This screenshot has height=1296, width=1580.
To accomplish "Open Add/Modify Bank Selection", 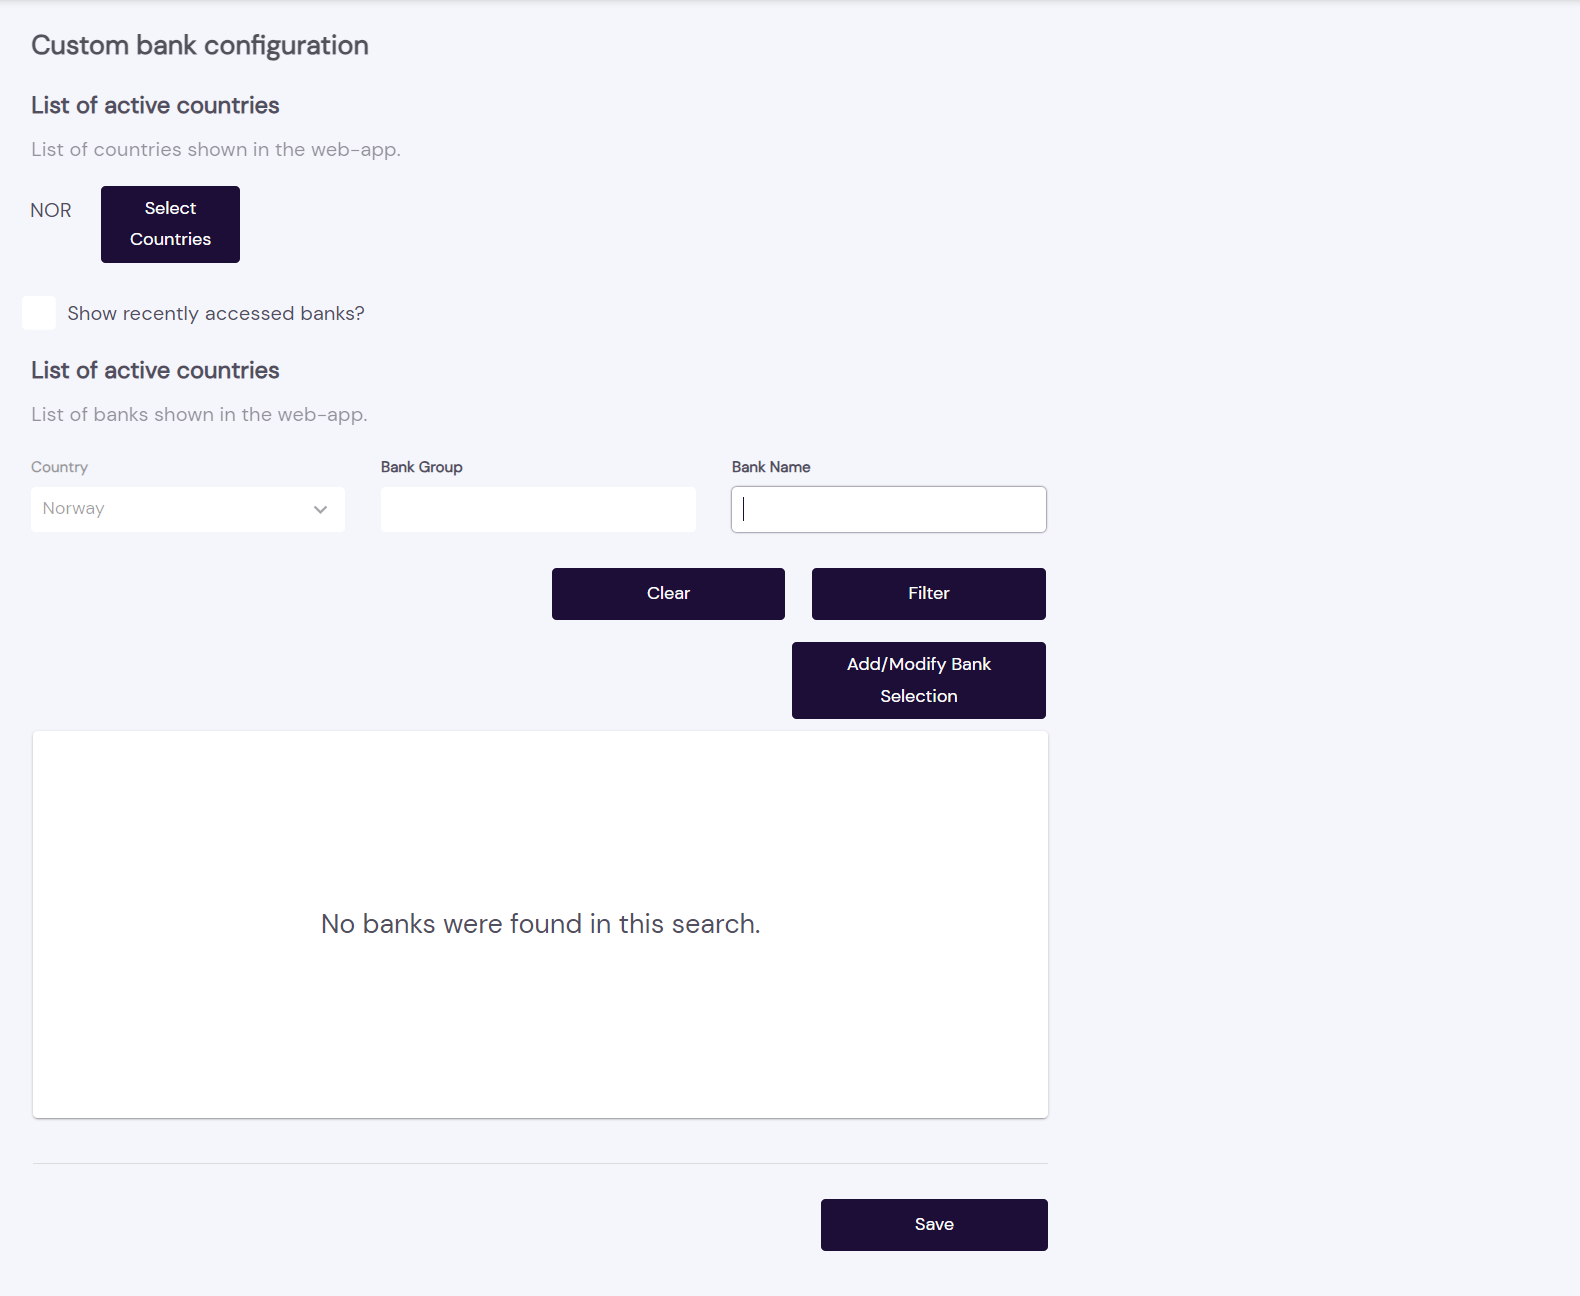I will [x=918, y=680].
